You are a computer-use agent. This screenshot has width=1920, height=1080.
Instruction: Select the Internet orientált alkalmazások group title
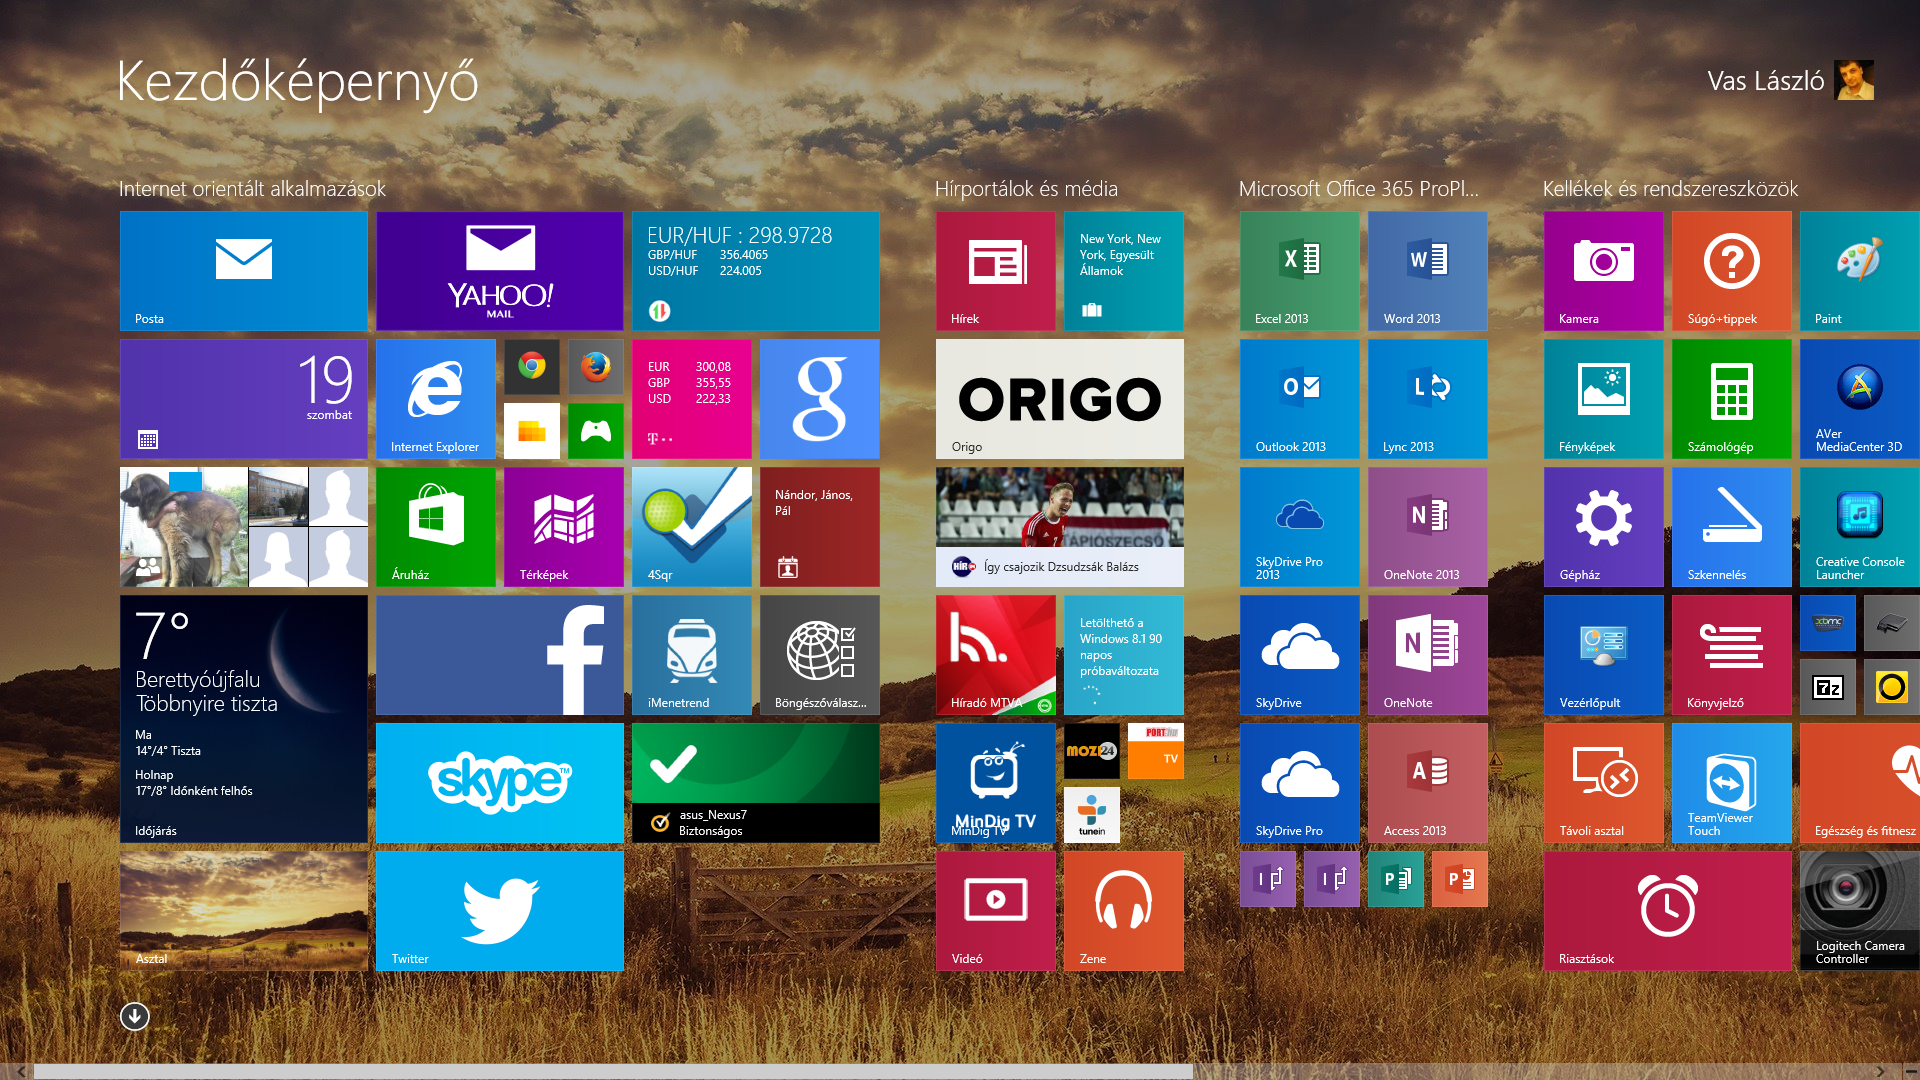(252, 189)
